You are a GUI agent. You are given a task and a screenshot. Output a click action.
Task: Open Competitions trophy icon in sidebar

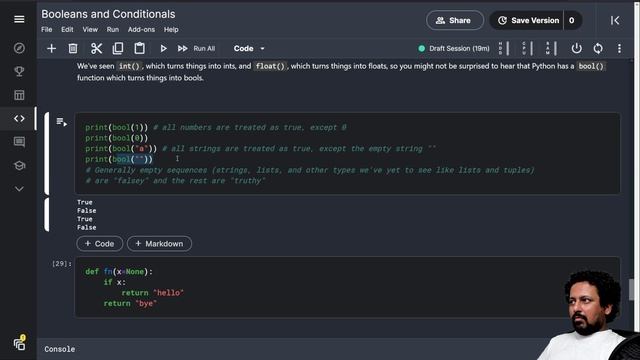click(19, 71)
